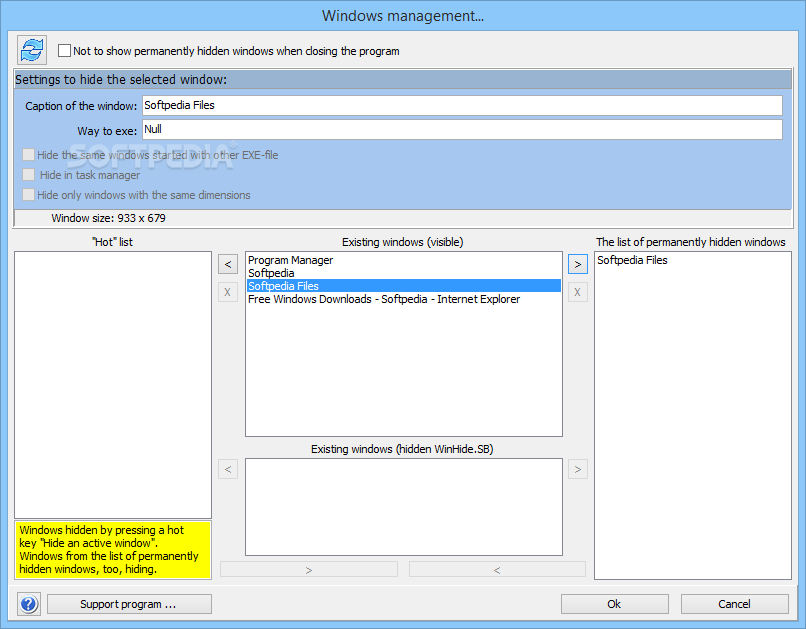Dismiss dialog with Cancel button
The width and height of the screenshot is (806, 629).
click(x=735, y=604)
